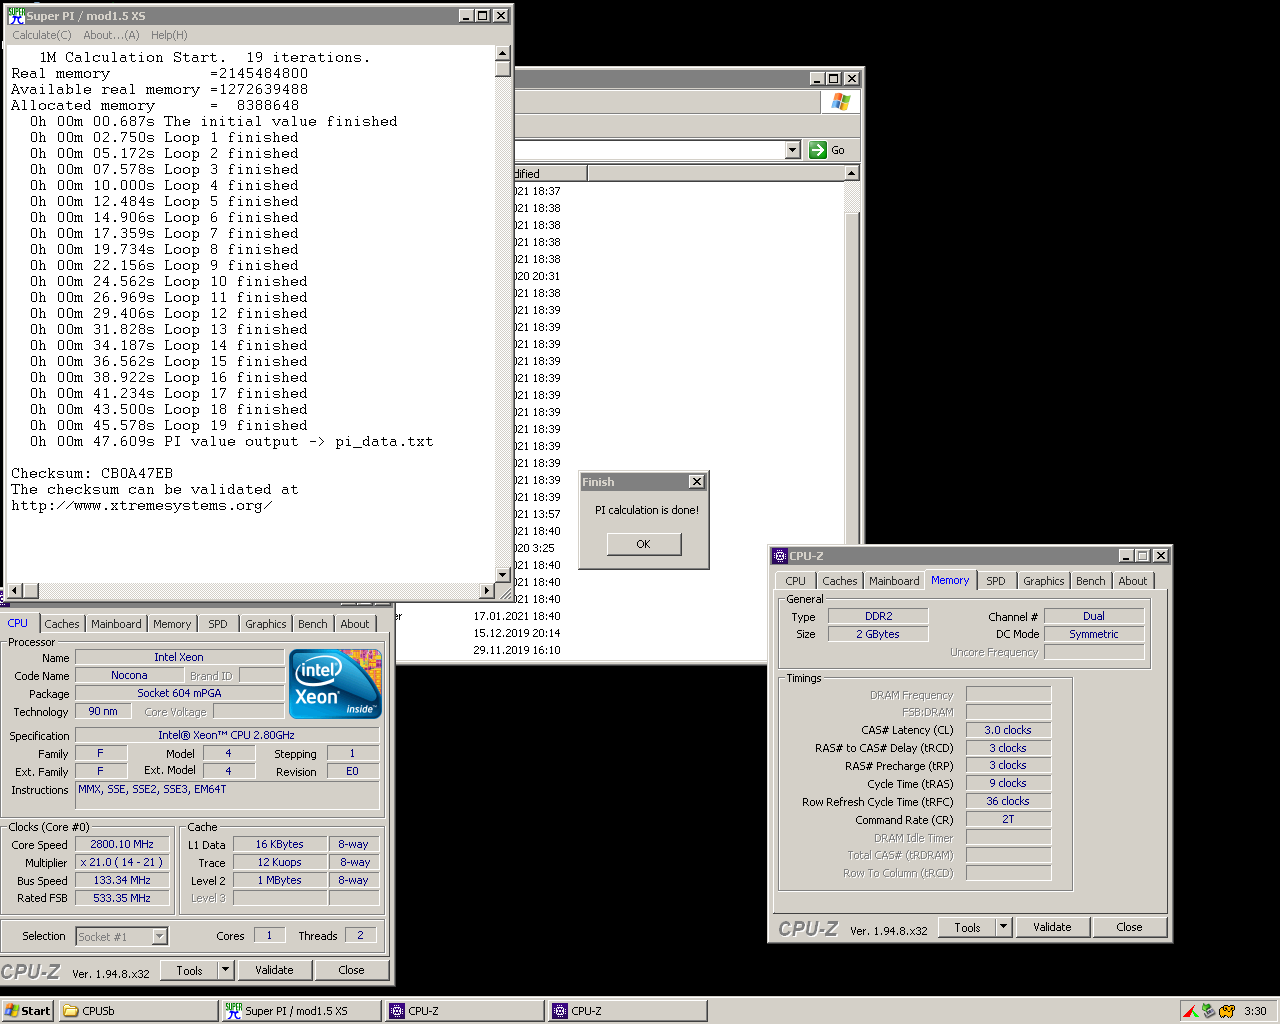Click the red-green triangle tray icon
This screenshot has height=1024, width=1280.
(x=1190, y=1011)
